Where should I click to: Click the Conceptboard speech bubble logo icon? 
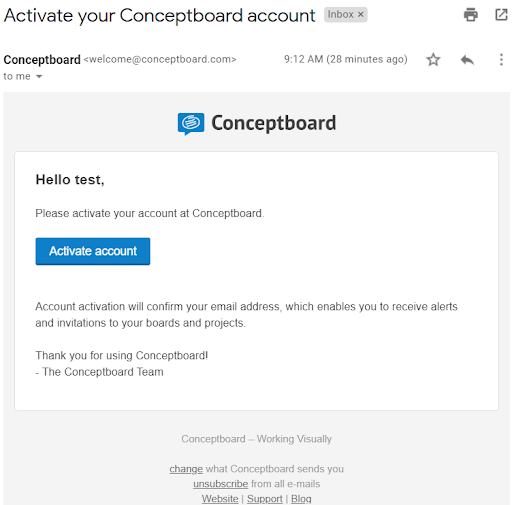tap(191, 124)
